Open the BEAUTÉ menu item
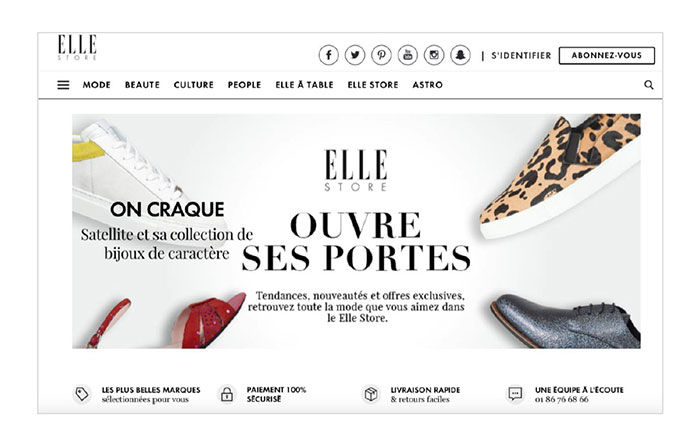Screen dimensions: 700x438 (x=142, y=85)
